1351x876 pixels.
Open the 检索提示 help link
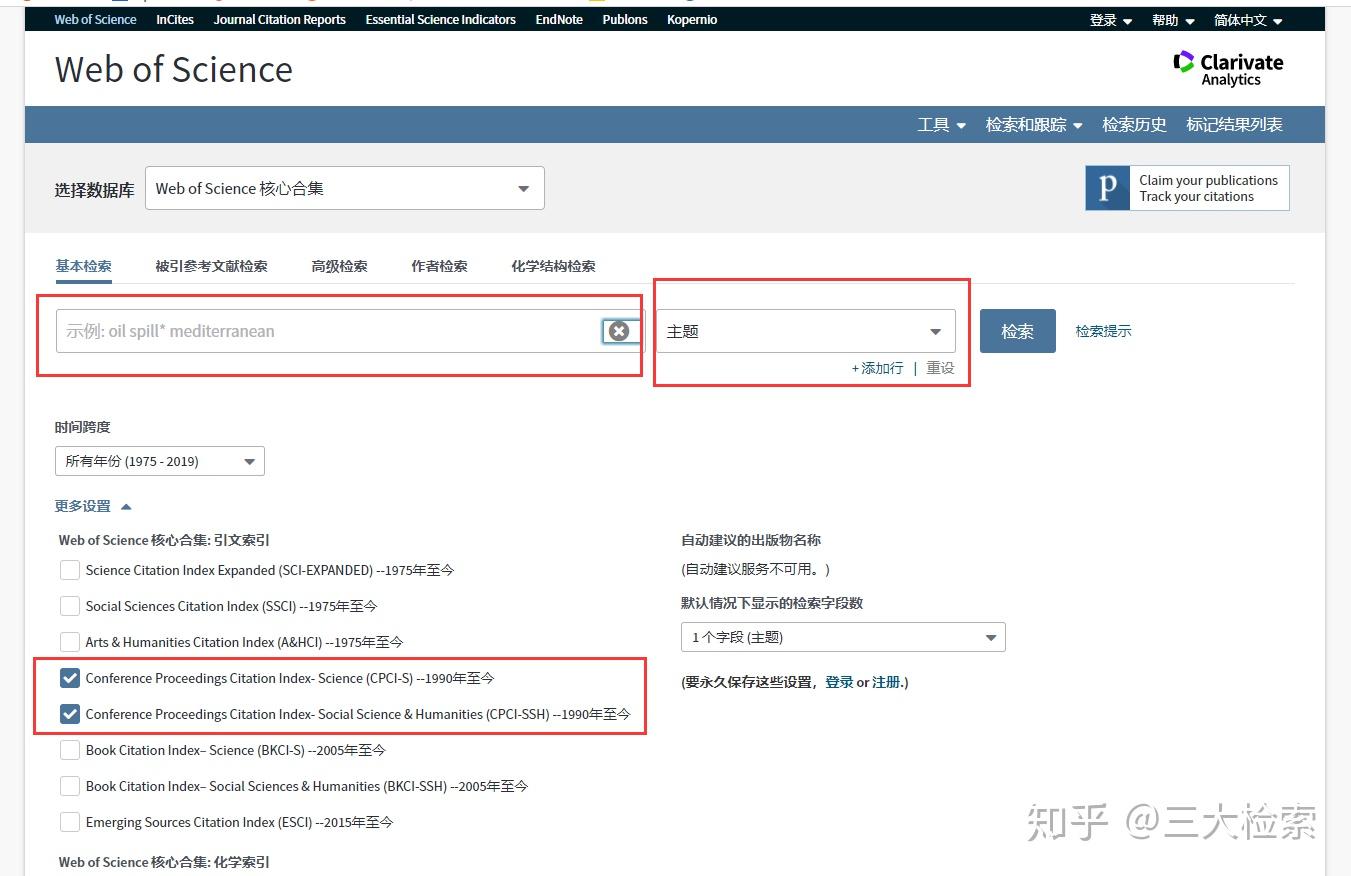(1103, 331)
